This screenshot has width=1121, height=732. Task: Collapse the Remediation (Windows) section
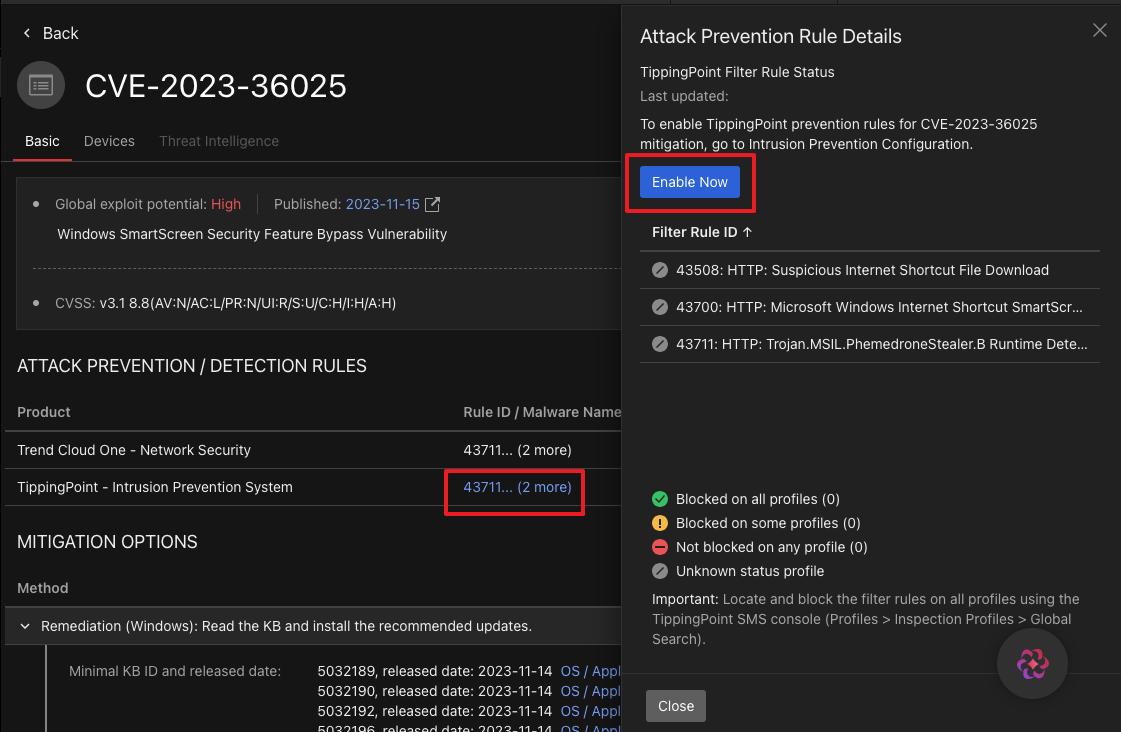point(25,627)
